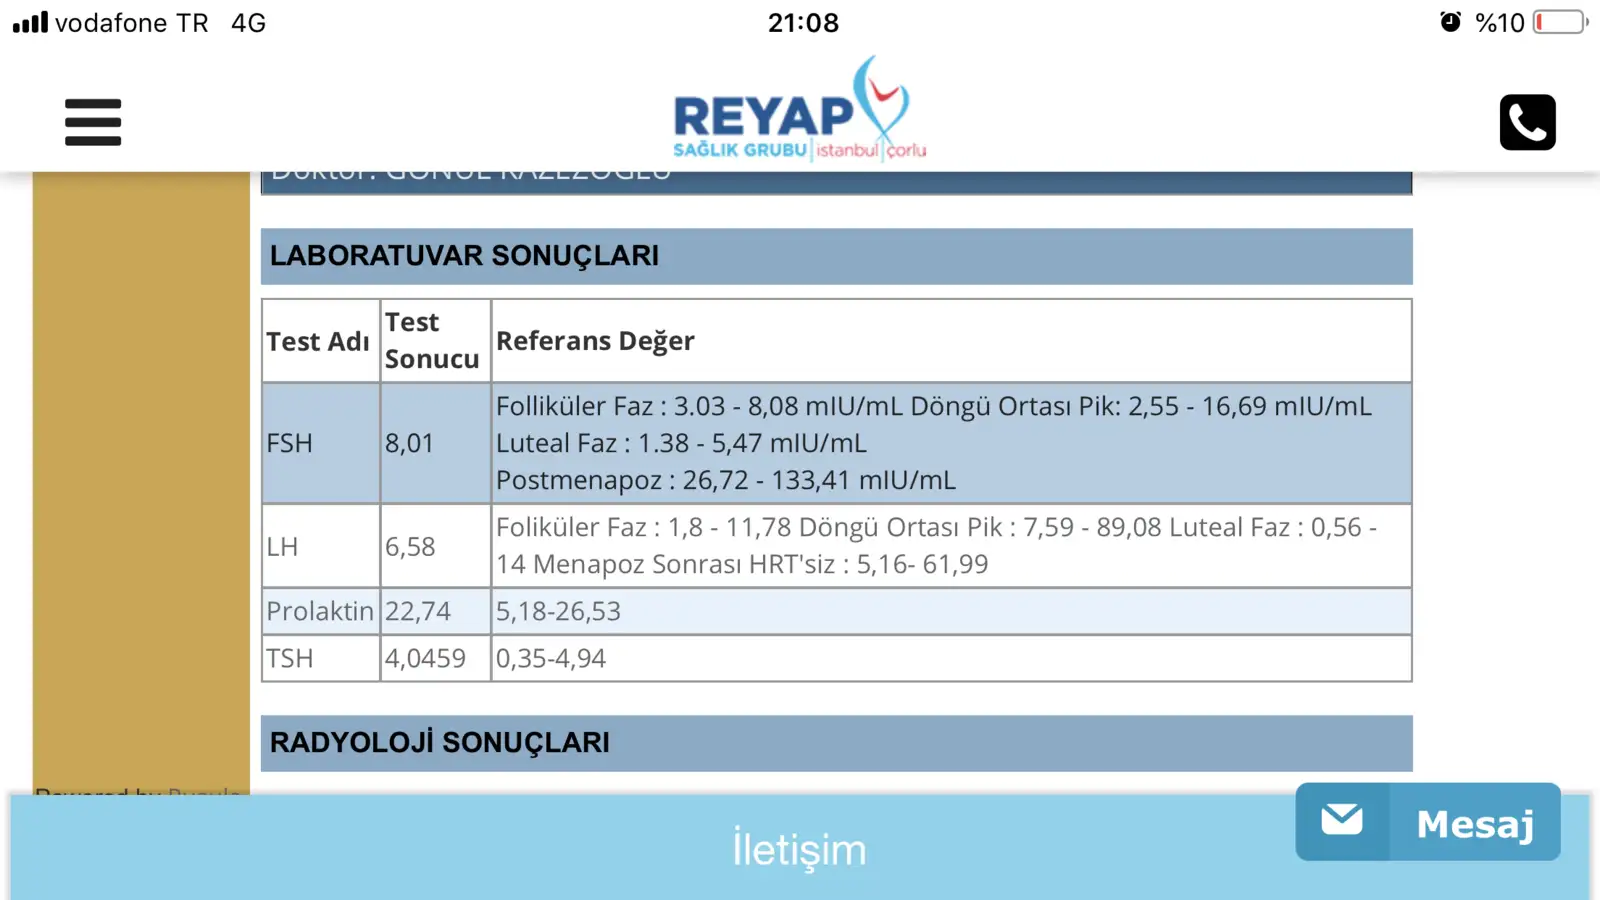Select the Postmenapoz 26,72 - 133,41 line
The height and width of the screenshot is (900, 1600).
726,480
